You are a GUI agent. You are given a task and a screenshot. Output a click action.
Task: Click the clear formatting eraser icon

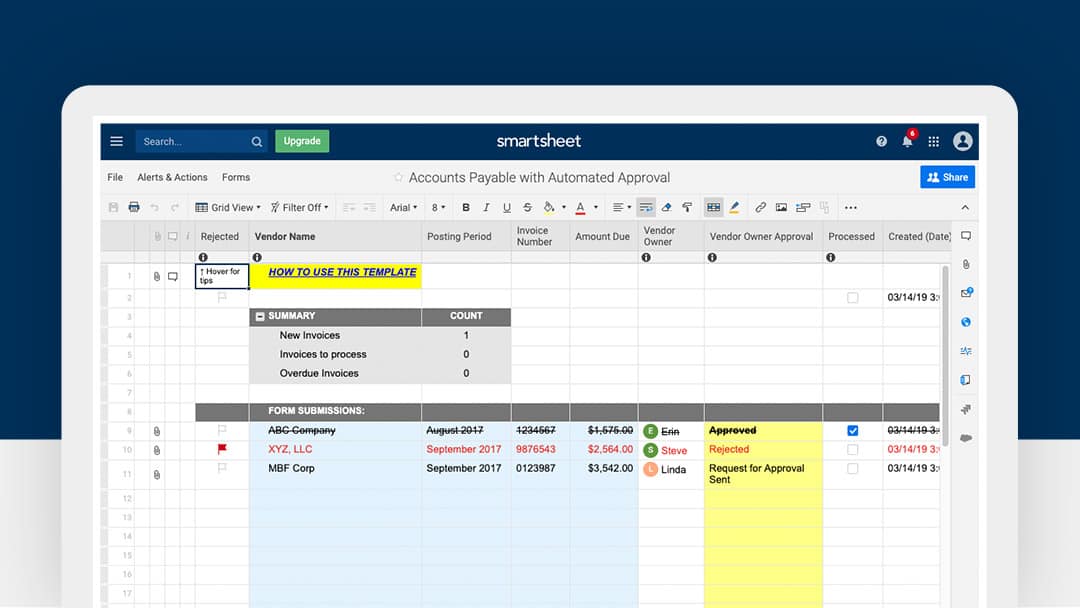[666, 208]
